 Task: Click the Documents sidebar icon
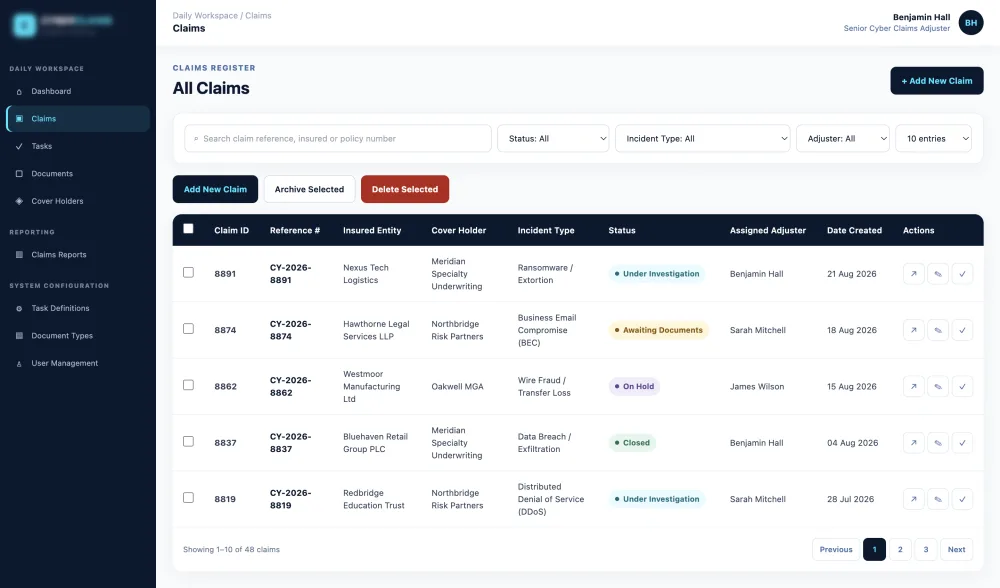click(x=19, y=173)
